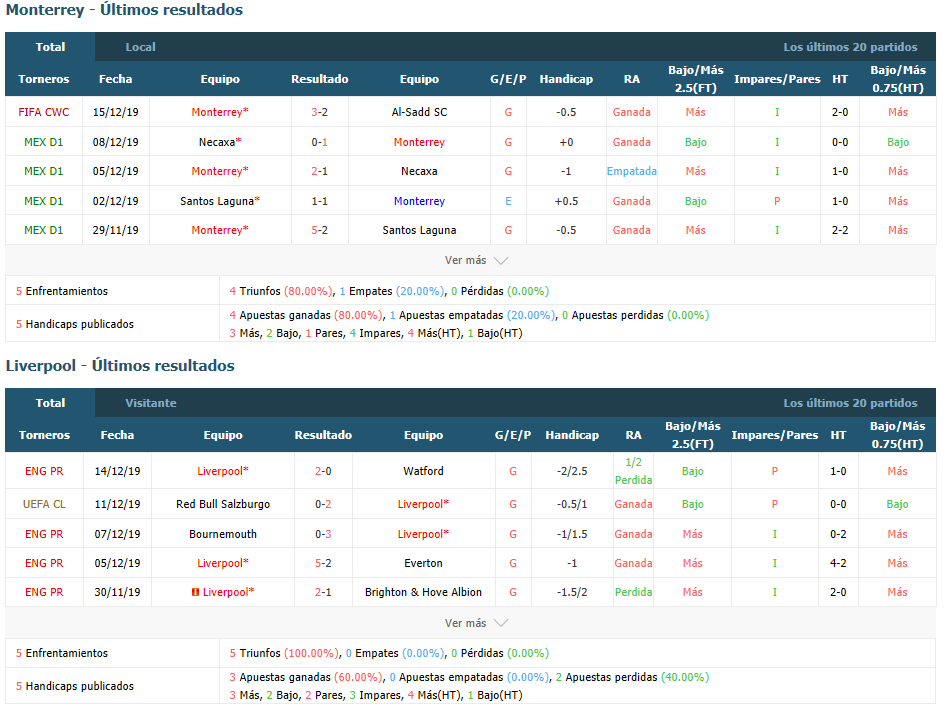This screenshot has height=711, width=946.
Task: Click Watford team name
Action: point(424,471)
